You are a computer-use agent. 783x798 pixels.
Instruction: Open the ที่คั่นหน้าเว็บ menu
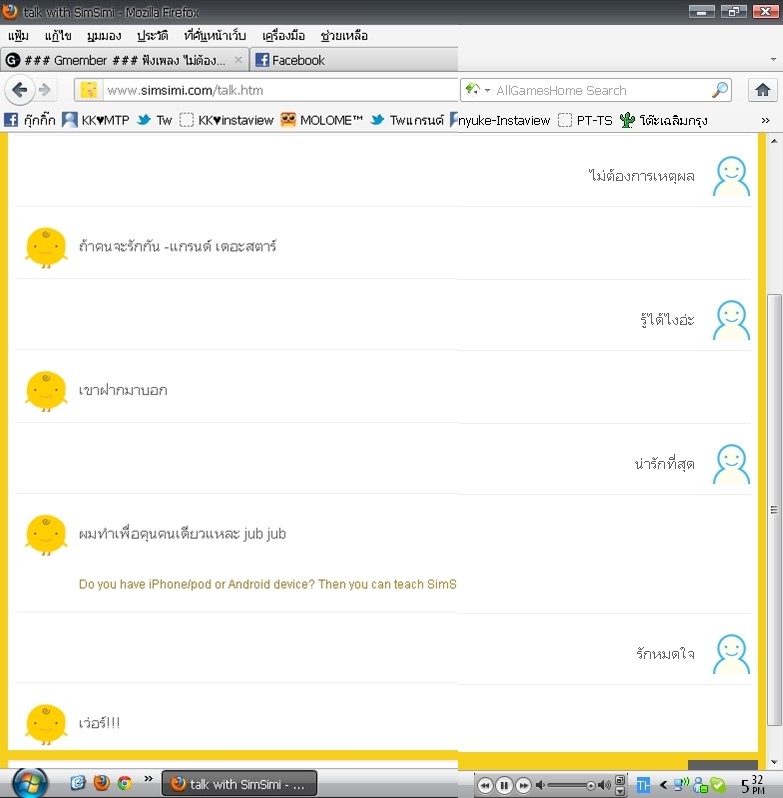pos(215,36)
